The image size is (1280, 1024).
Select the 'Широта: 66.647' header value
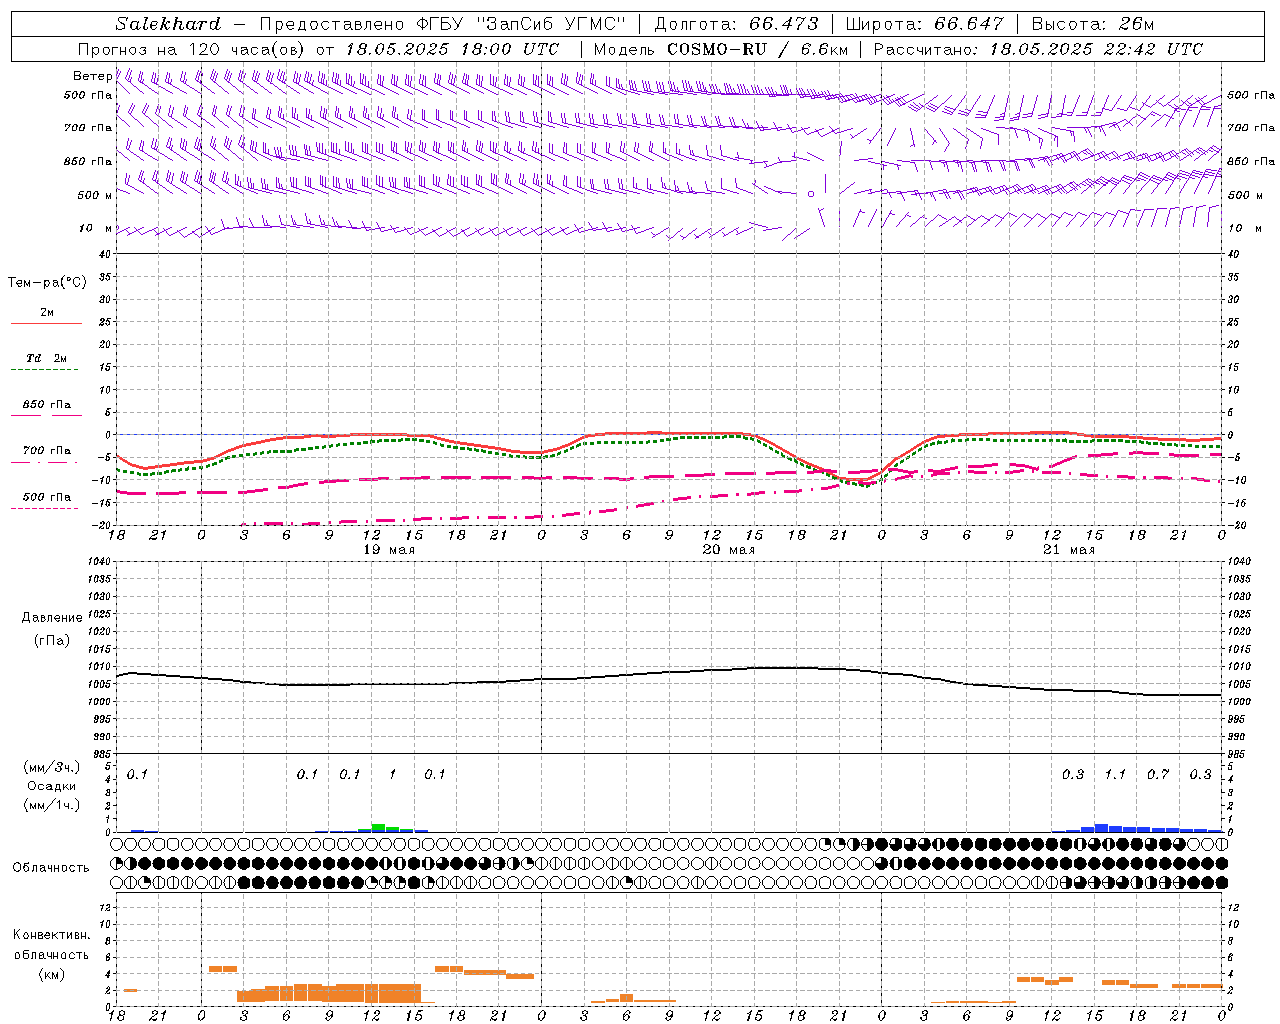[x=925, y=24]
